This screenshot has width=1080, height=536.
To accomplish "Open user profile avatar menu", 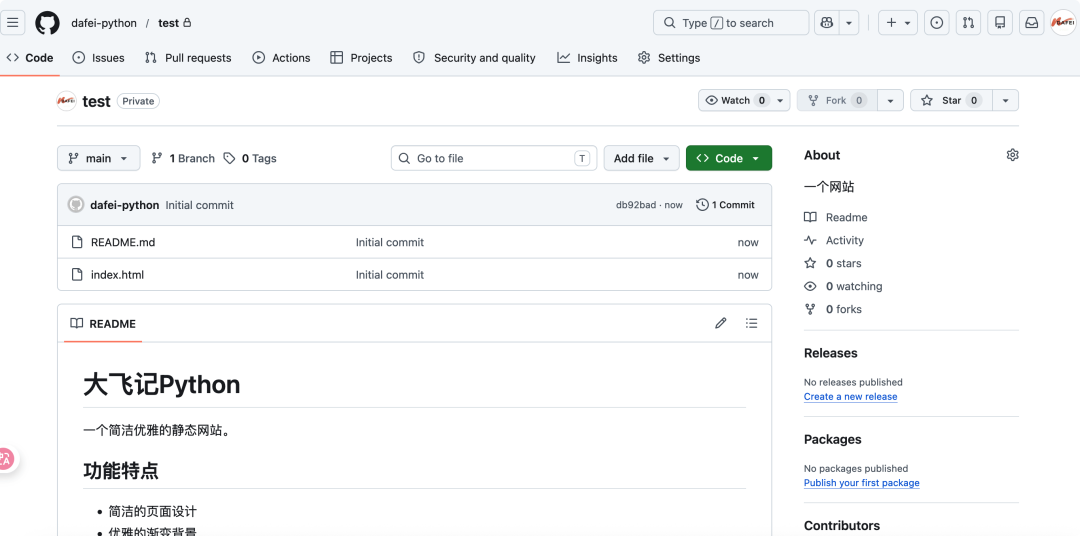I will [x=1063, y=23].
